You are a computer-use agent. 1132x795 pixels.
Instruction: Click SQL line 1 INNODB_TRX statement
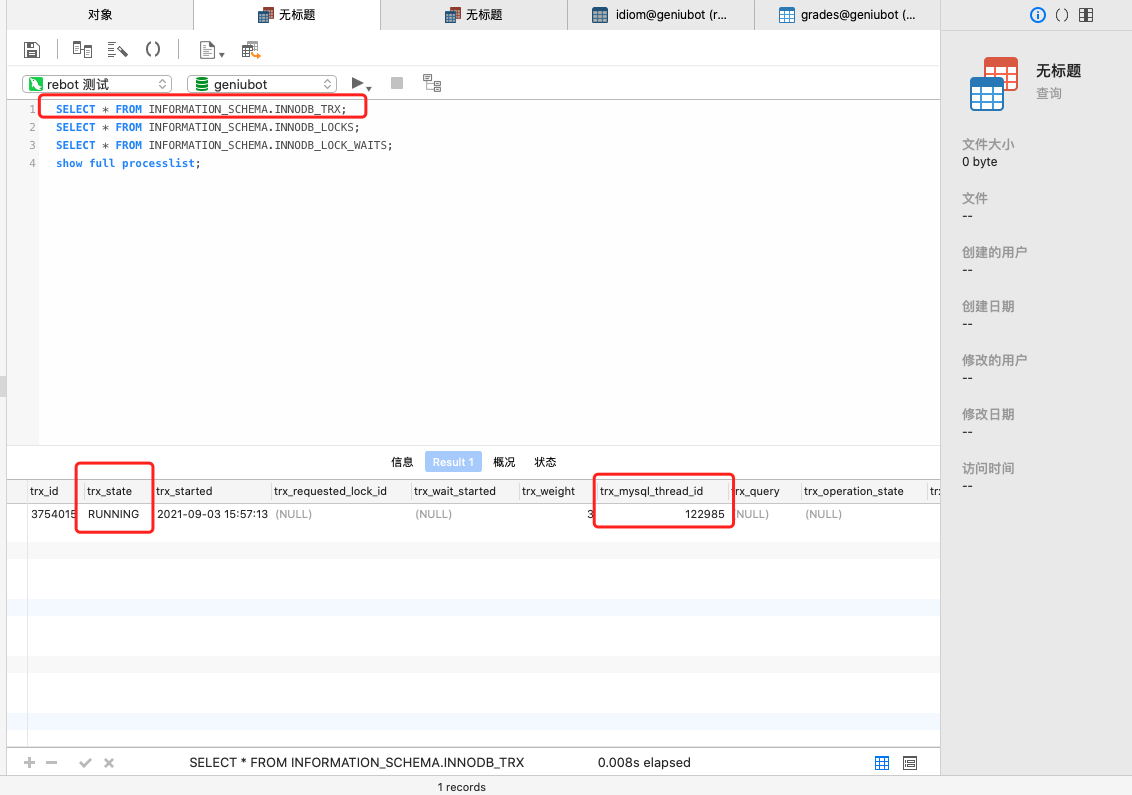(201, 109)
